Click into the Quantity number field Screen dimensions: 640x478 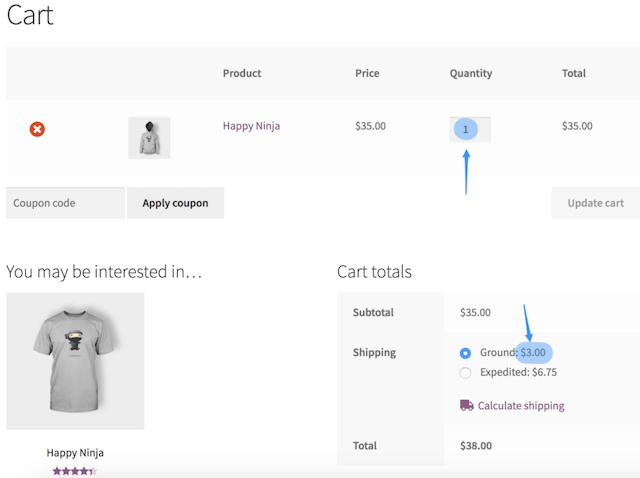coord(469,129)
